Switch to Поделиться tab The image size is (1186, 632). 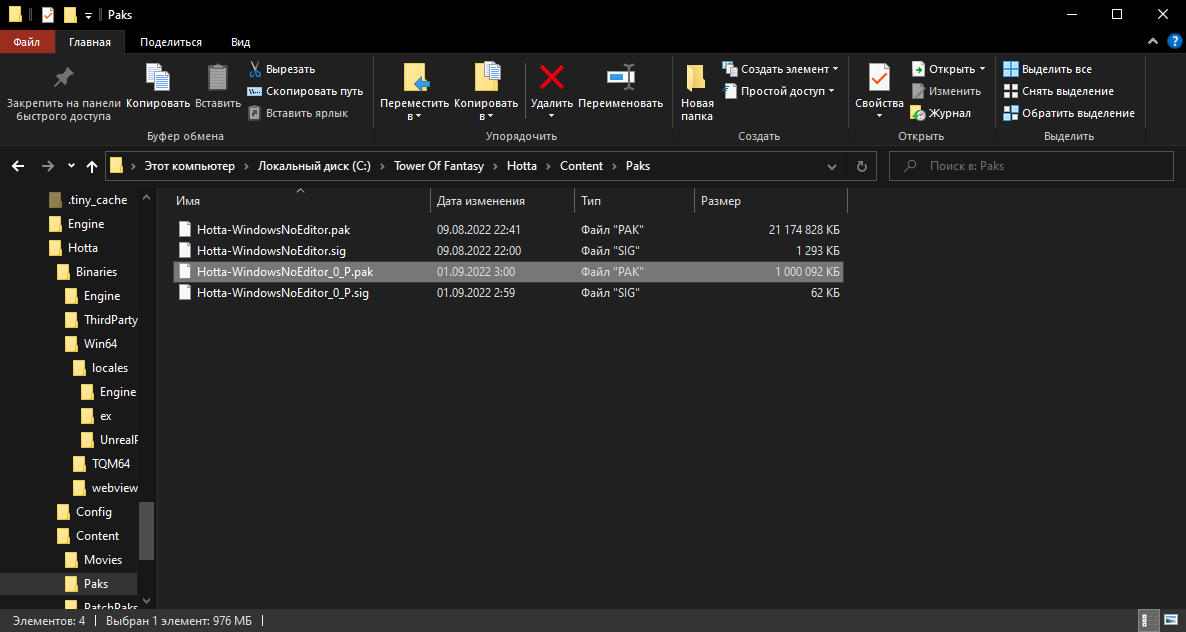(171, 42)
